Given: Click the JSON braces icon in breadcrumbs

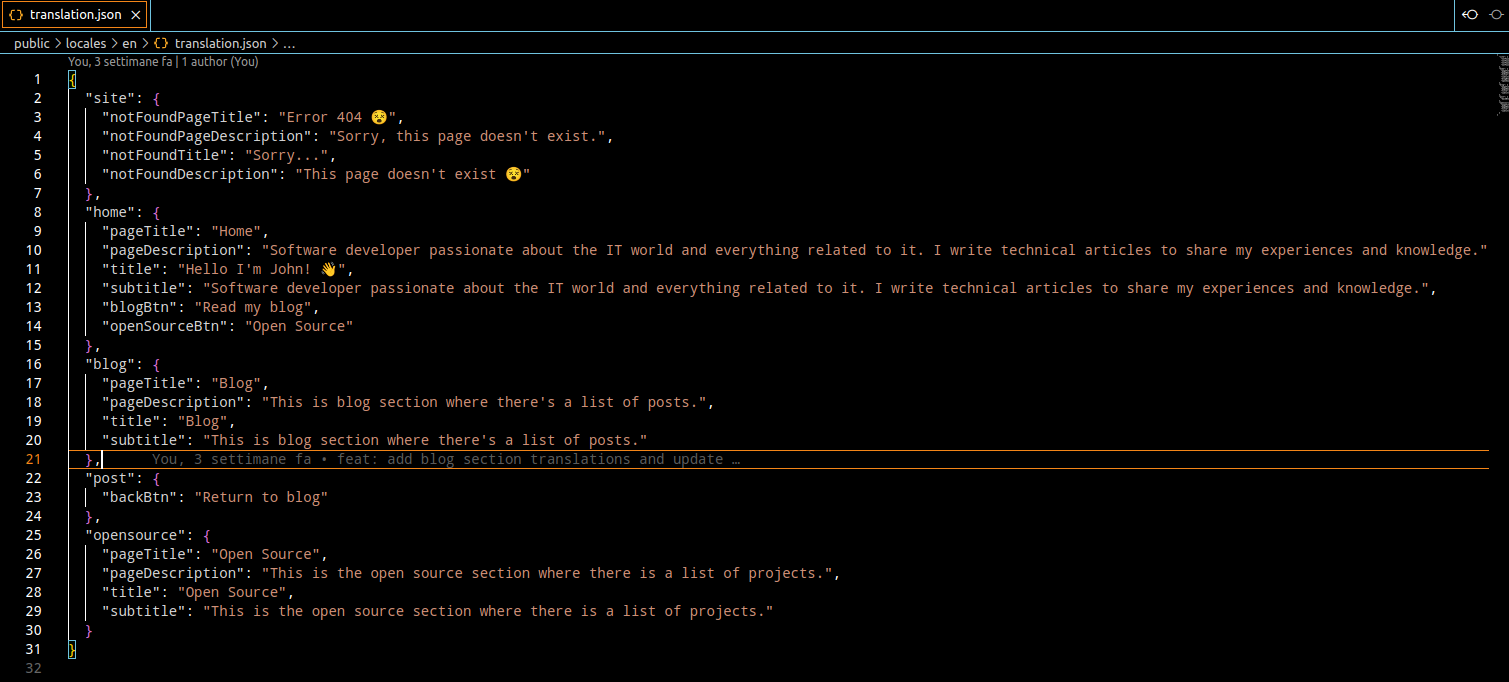Looking at the screenshot, I should click(x=160, y=44).
